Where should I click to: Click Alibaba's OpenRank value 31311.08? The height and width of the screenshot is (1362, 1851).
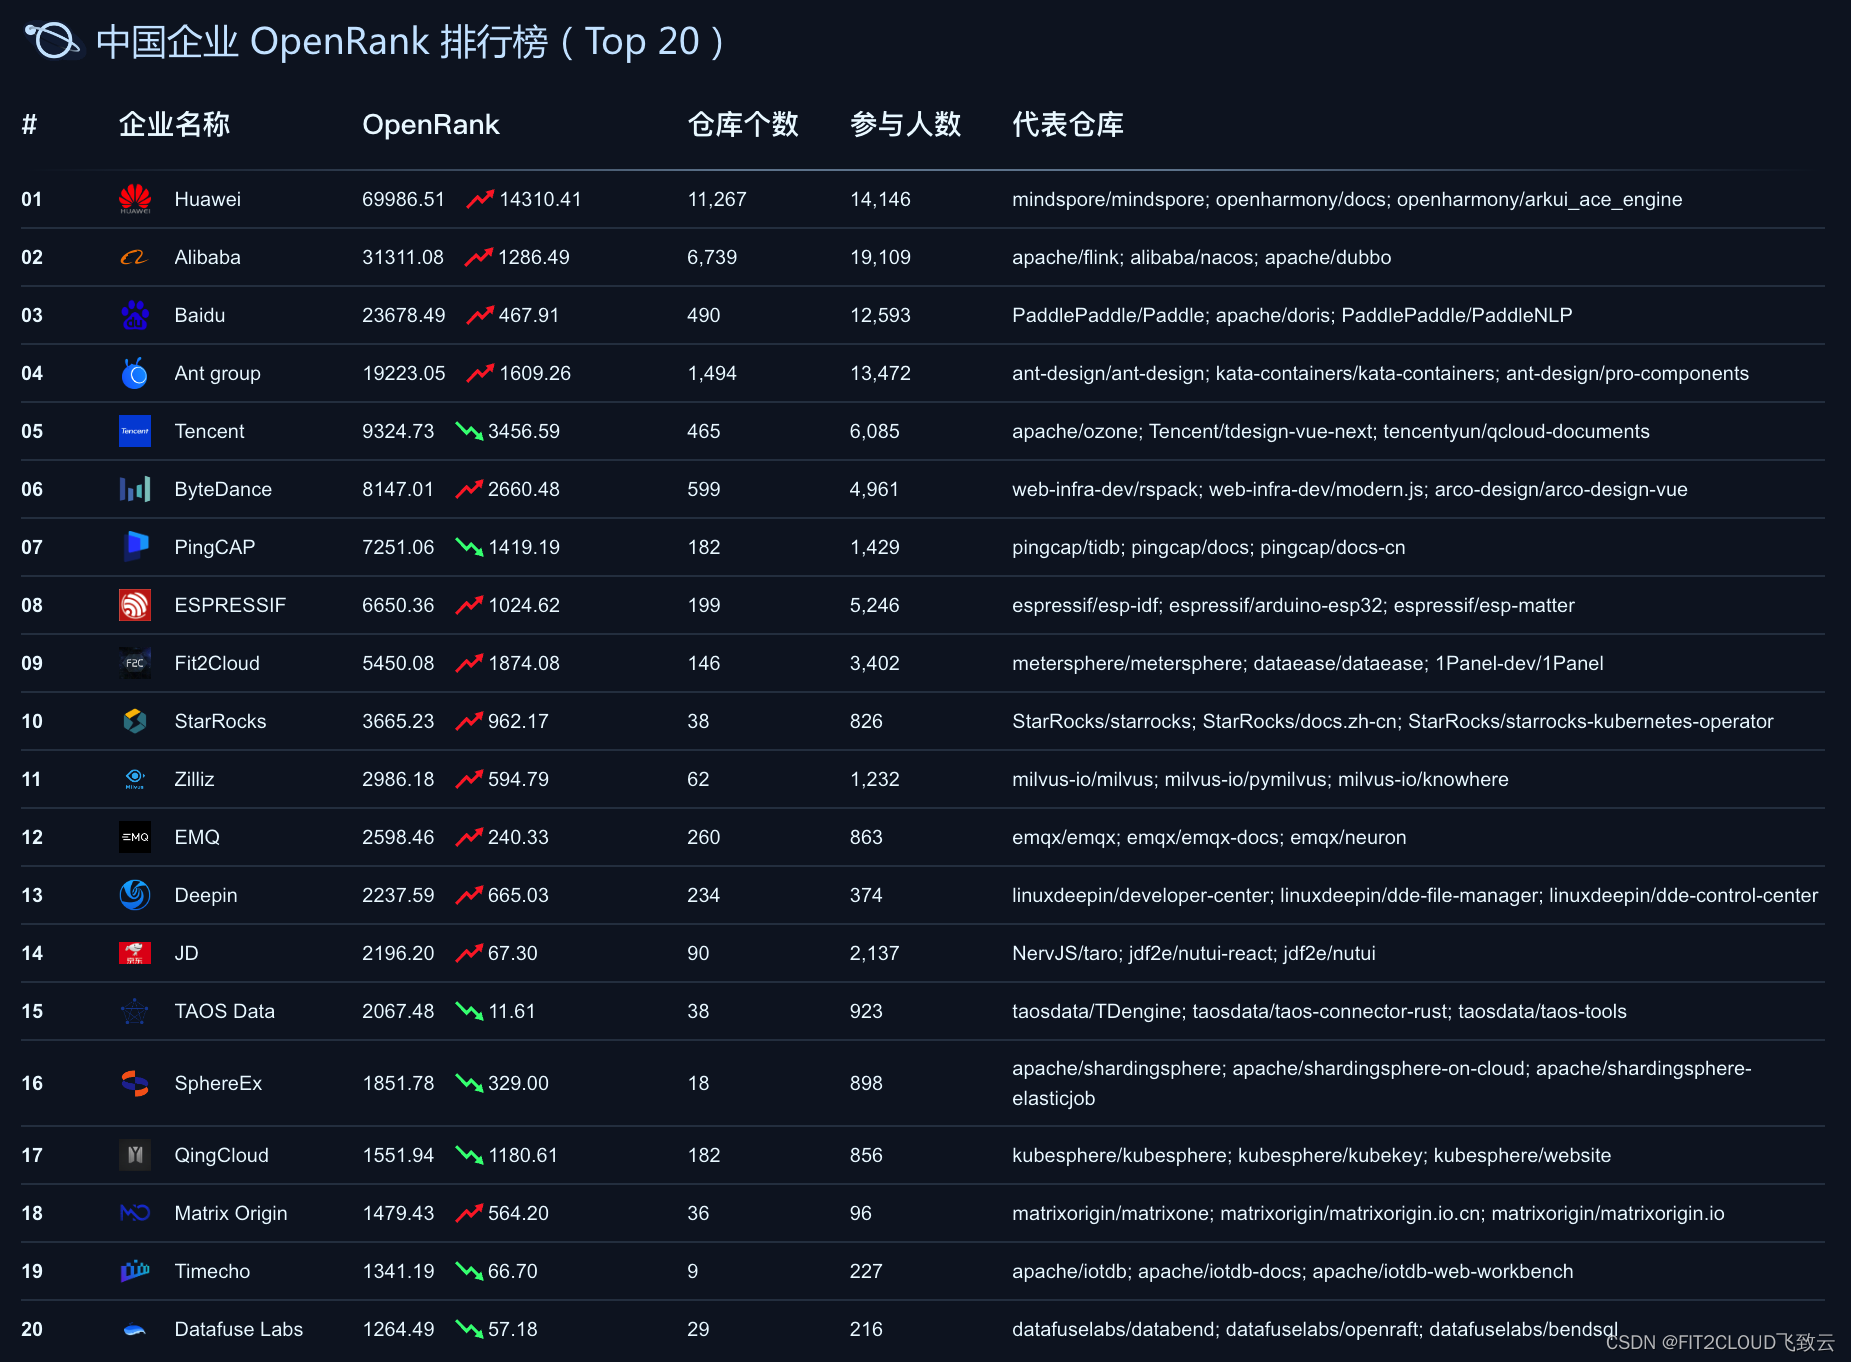pyautogui.click(x=403, y=257)
